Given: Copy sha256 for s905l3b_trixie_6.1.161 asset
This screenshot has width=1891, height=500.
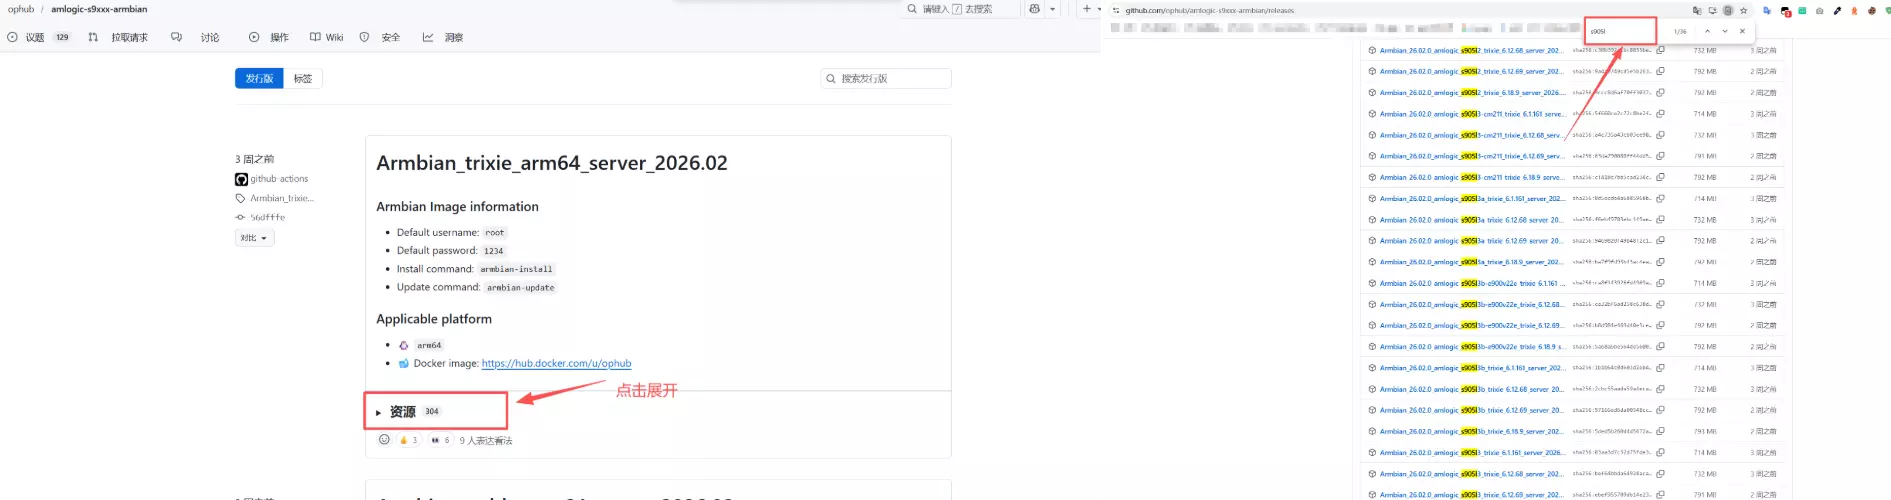Looking at the screenshot, I should (1660, 368).
